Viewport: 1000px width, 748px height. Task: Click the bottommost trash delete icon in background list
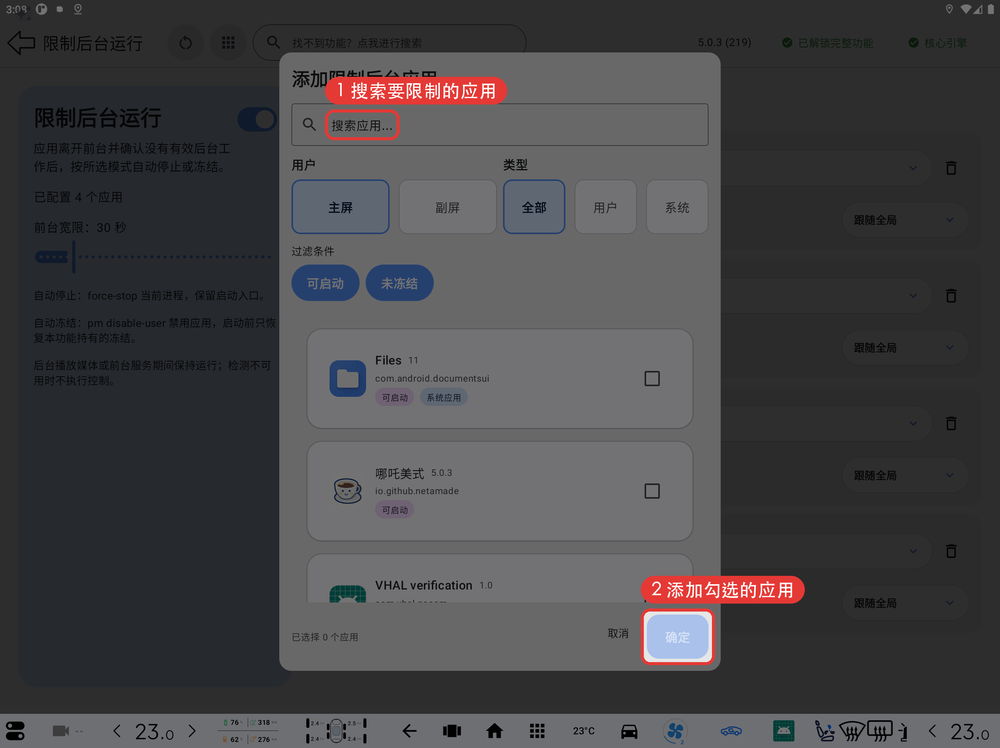pos(951,550)
